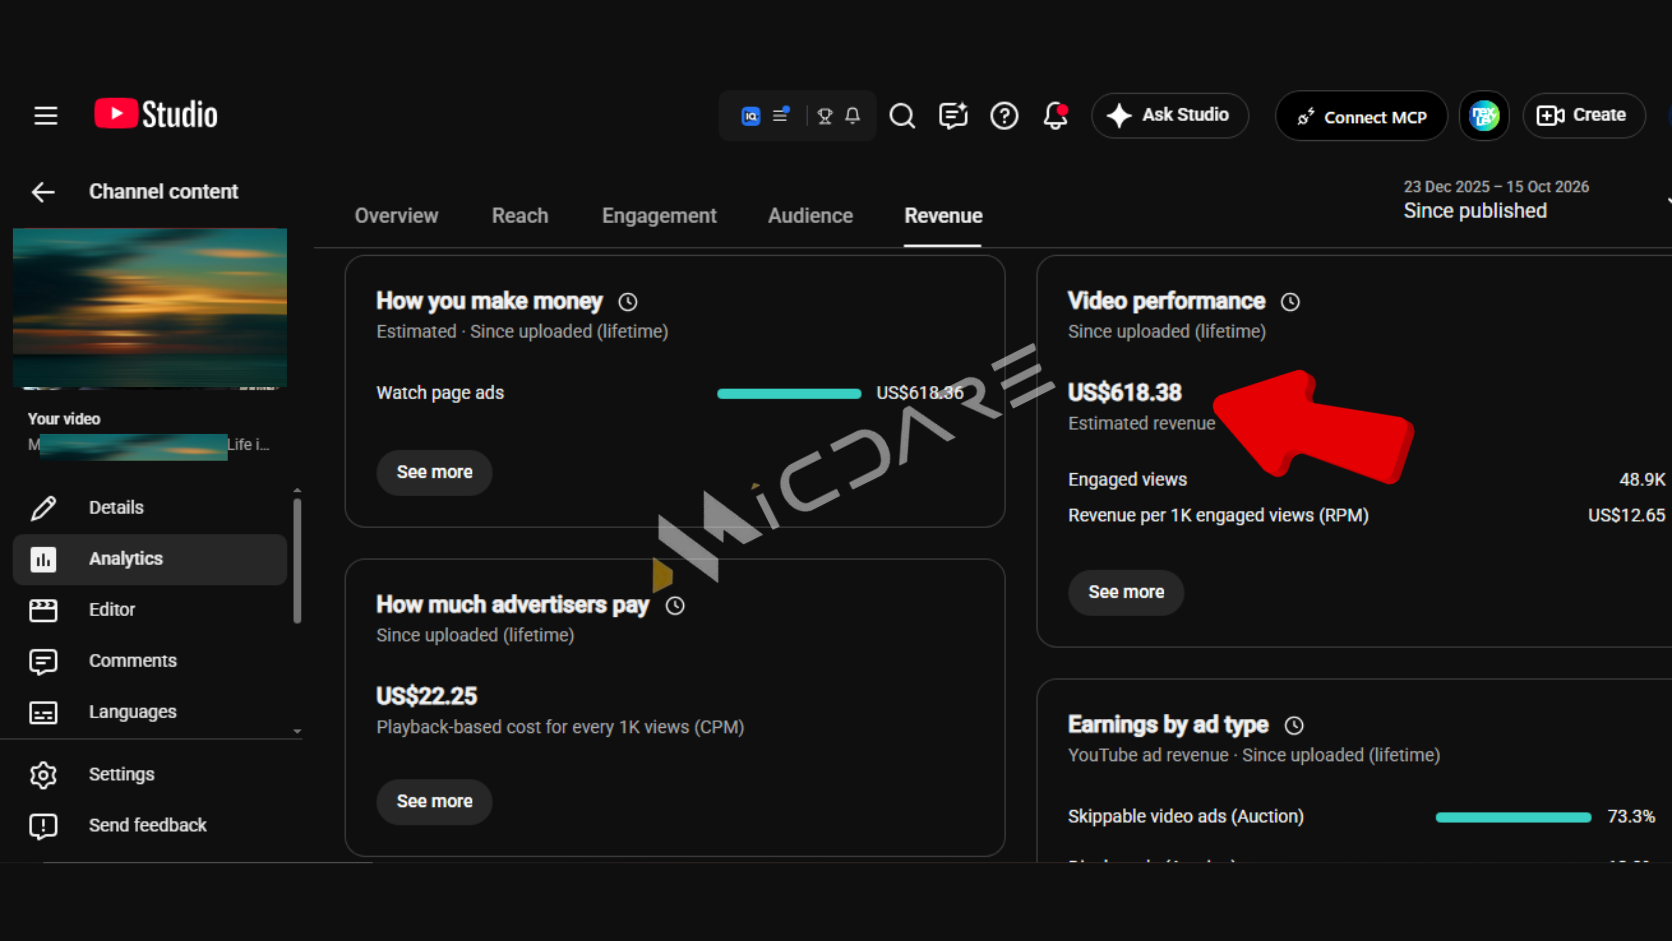Click the Create button
The image size is (1672, 941).
1583,116
